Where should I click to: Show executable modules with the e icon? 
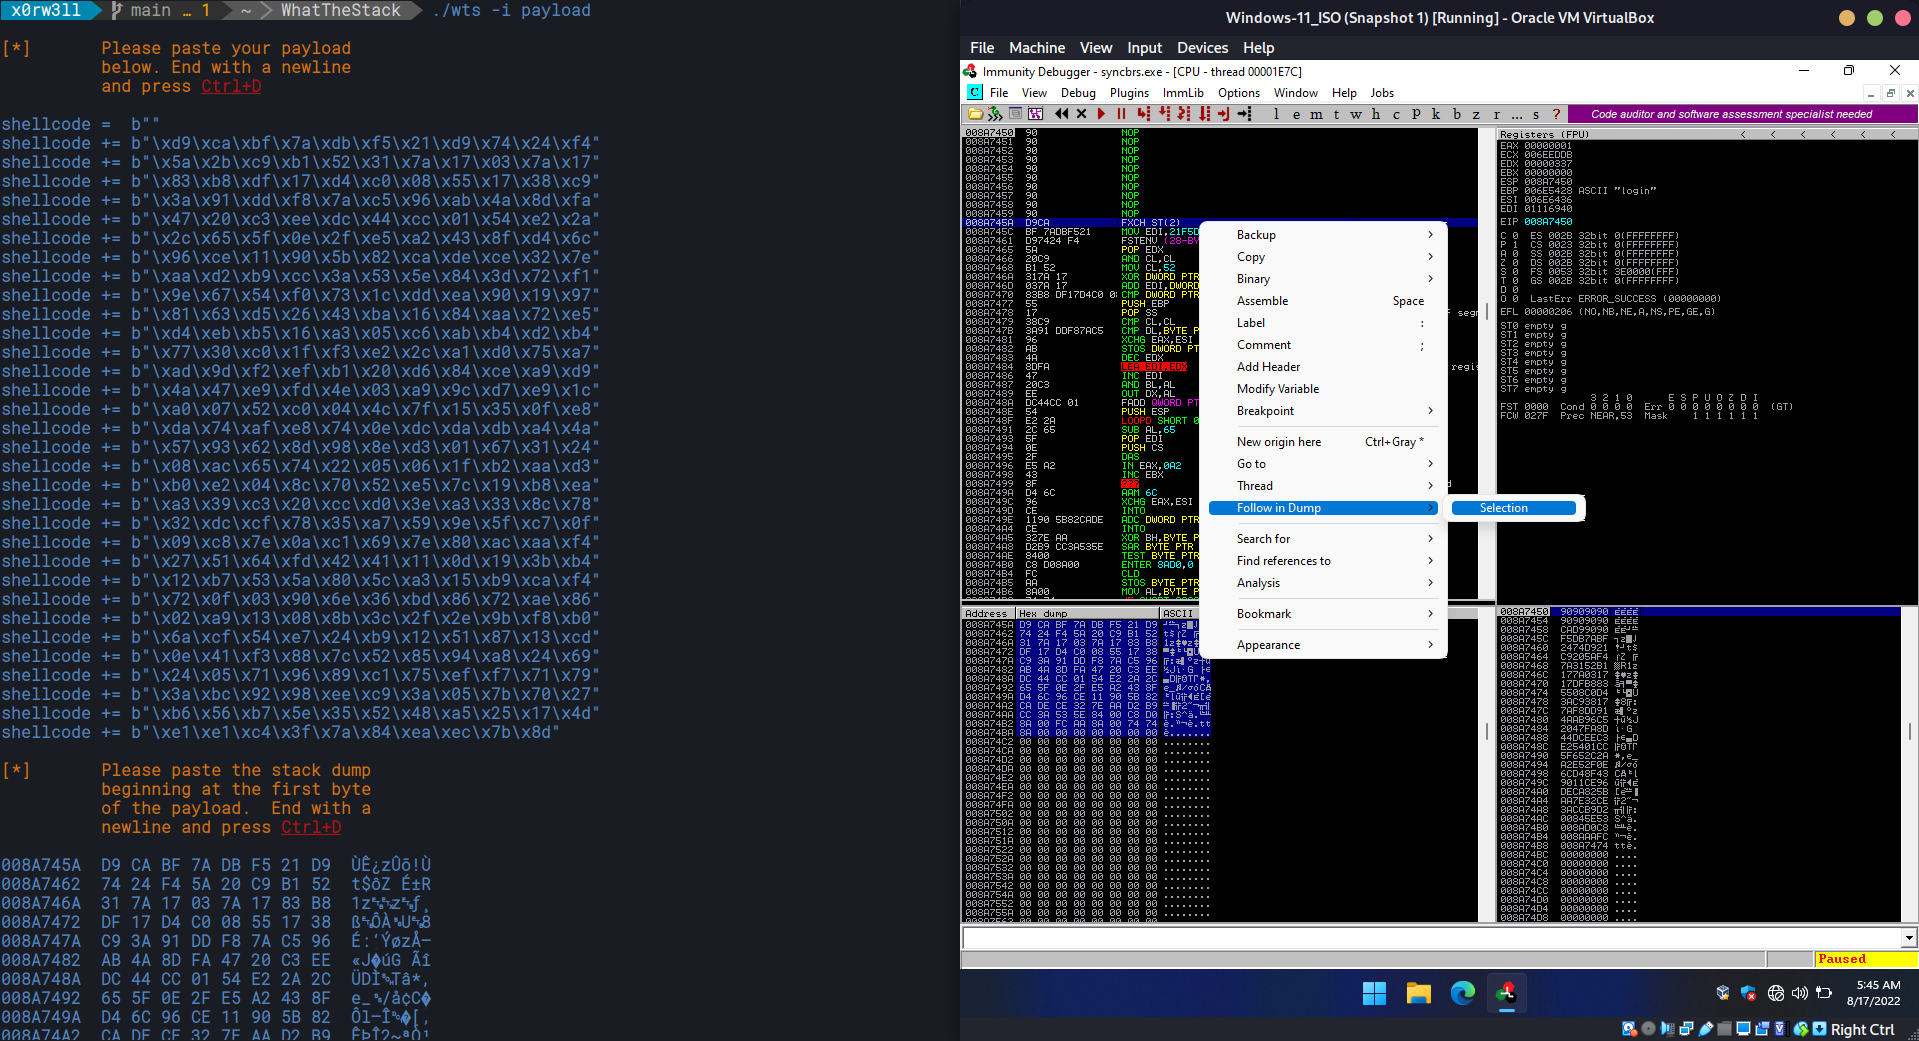tap(1297, 114)
